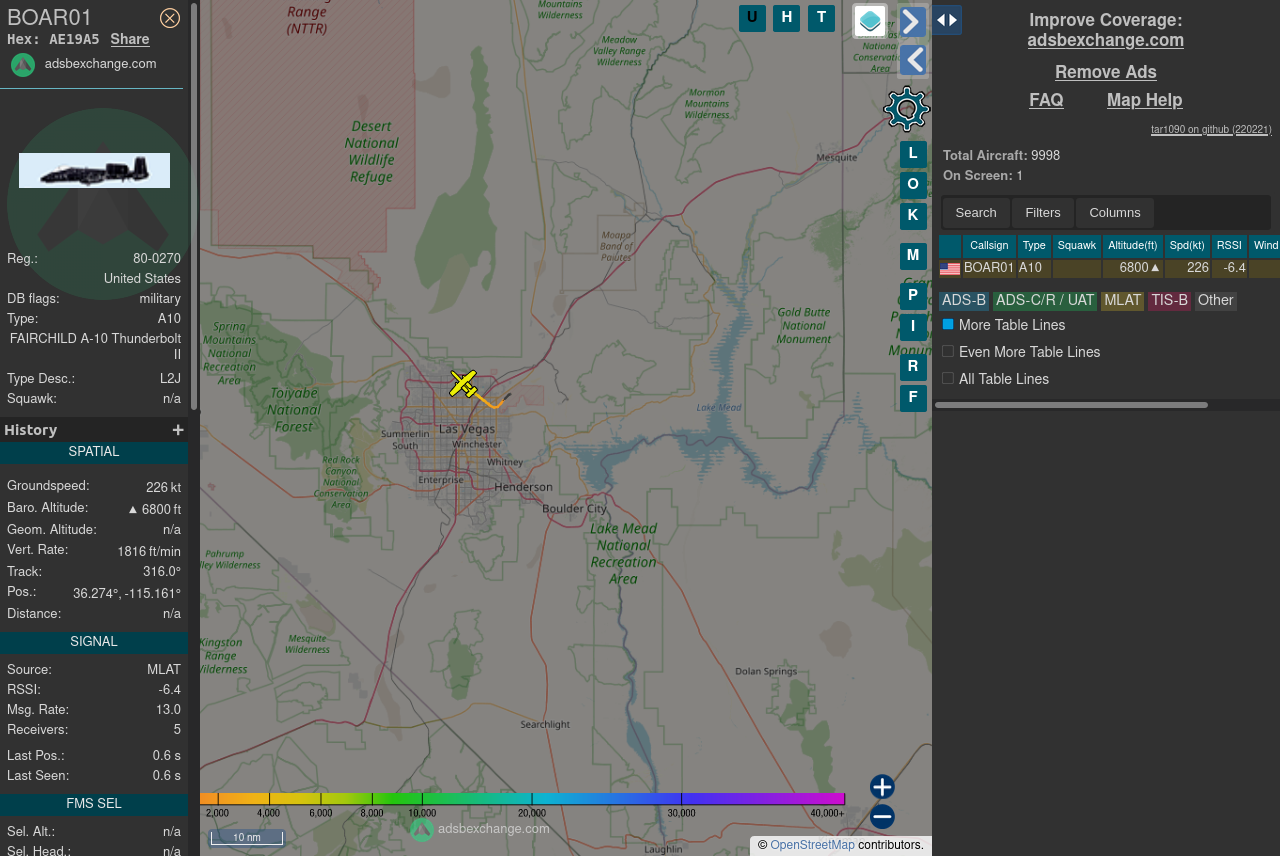Viewport: 1280px width, 856px height.
Task: Switch to the Filters tab
Action: click(1043, 213)
